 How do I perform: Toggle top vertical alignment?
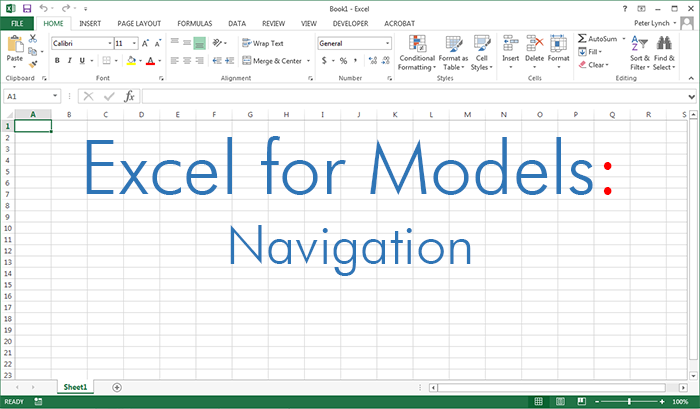click(x=175, y=43)
